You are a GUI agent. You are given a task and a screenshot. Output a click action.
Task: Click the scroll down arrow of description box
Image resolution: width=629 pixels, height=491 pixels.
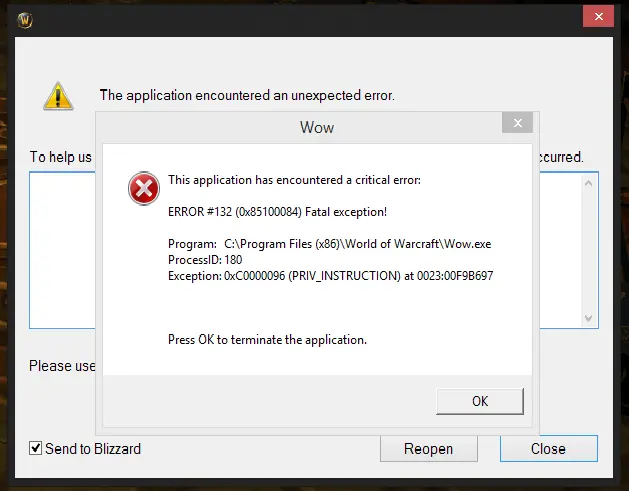[588, 319]
